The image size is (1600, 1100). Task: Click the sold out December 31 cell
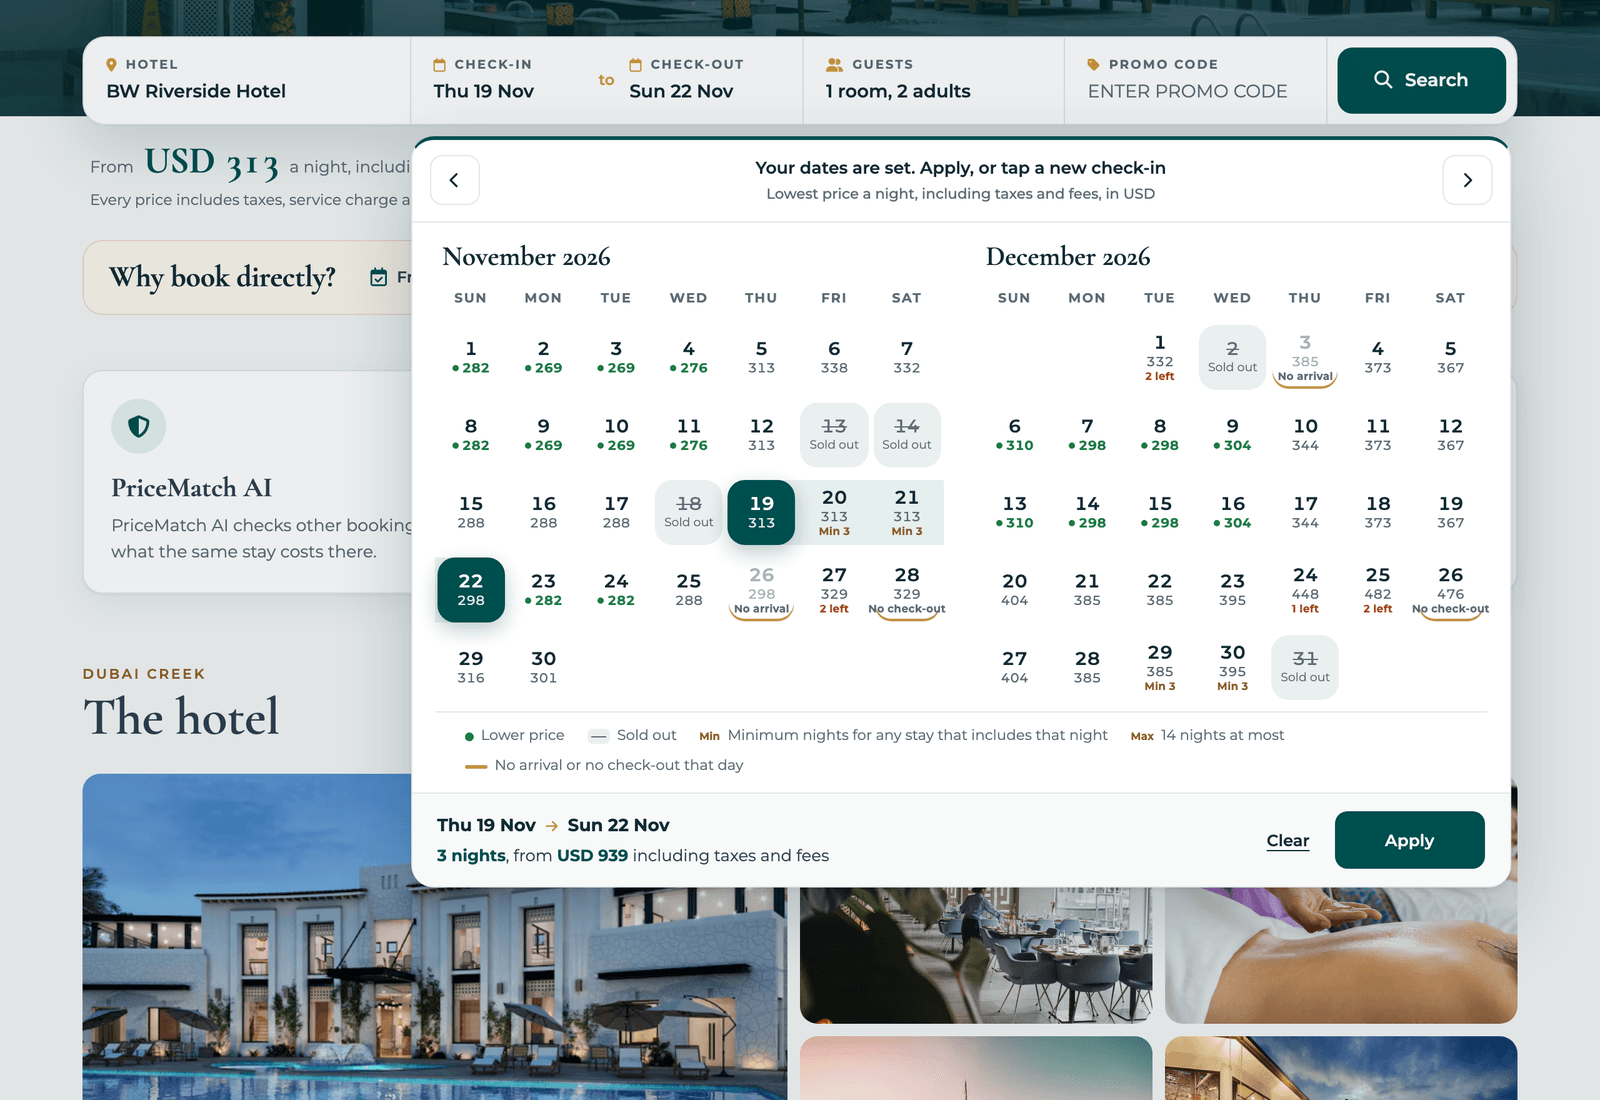[1305, 667]
